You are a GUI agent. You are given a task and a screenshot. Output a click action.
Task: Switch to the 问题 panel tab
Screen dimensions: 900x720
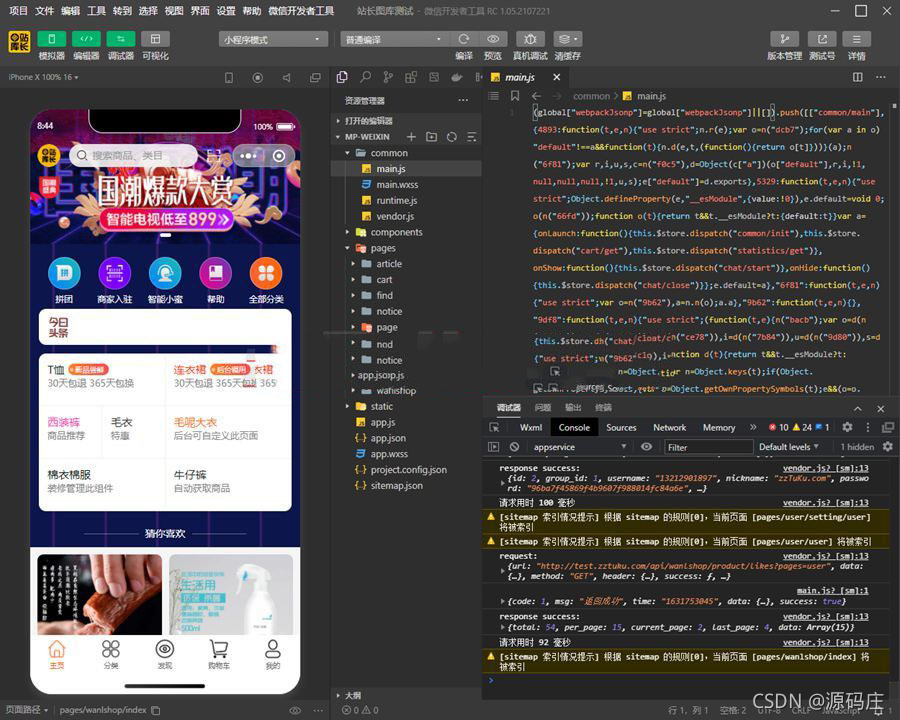(x=542, y=407)
